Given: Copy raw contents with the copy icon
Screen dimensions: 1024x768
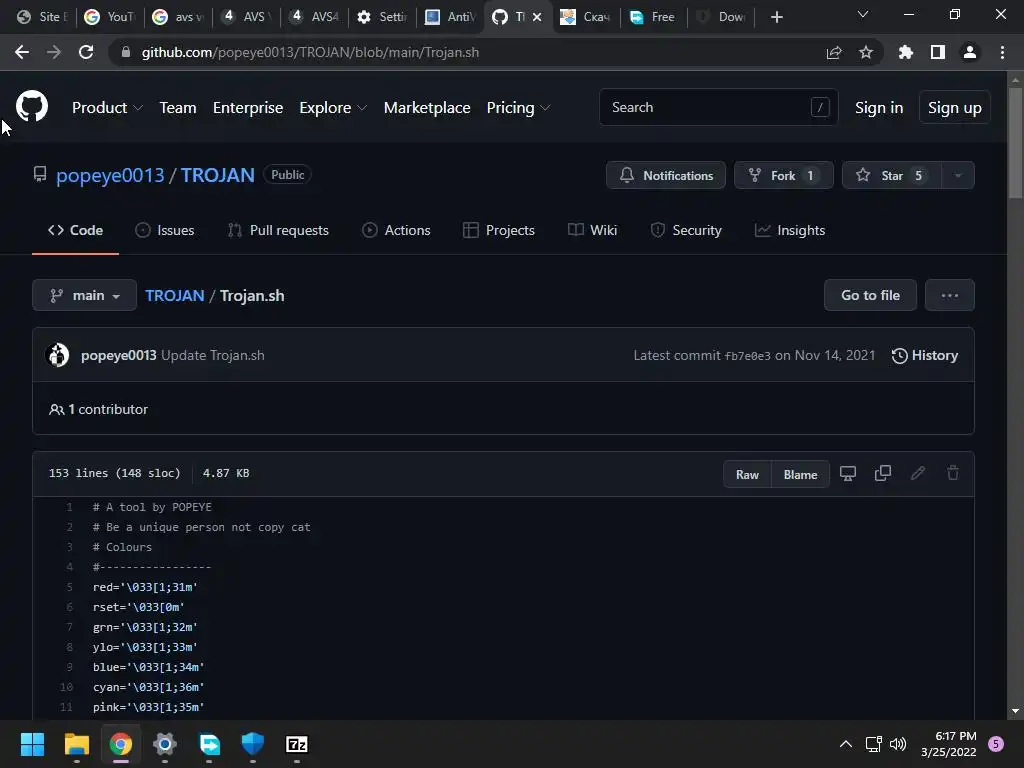Looking at the screenshot, I should tap(882, 473).
